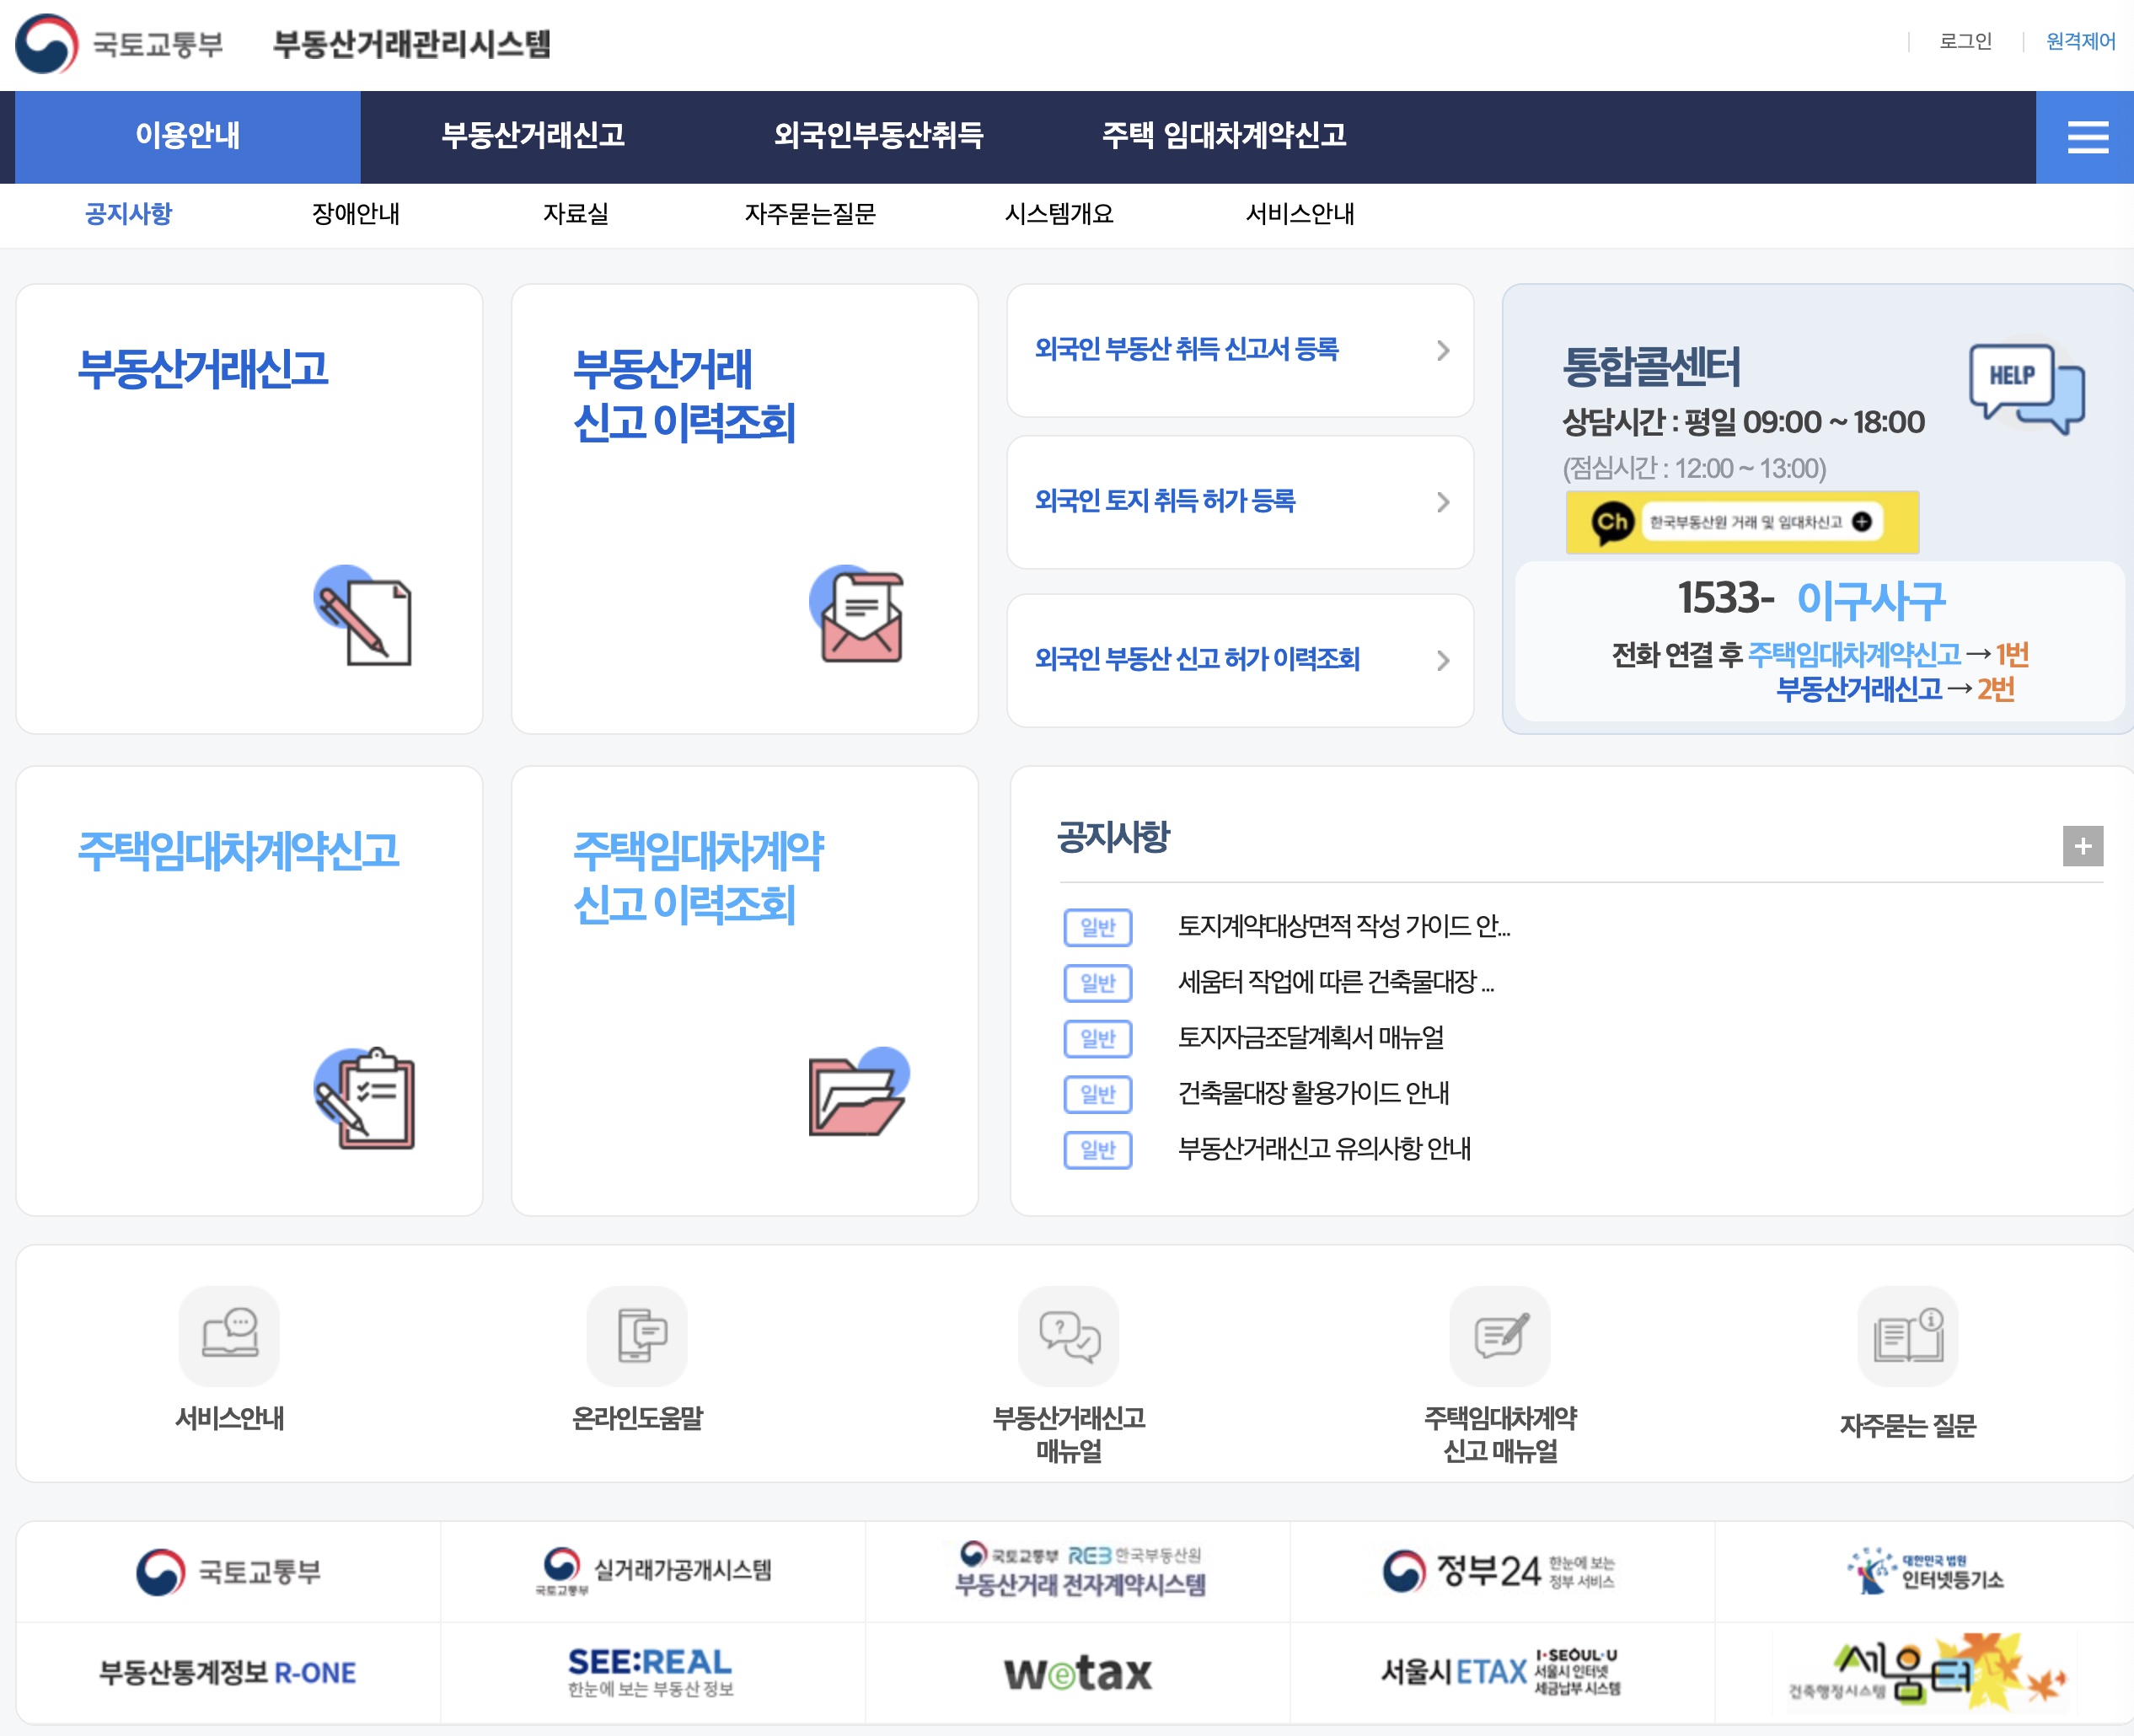Switch to the 자료실 submenu tab
The image size is (2134, 1736).
click(575, 214)
